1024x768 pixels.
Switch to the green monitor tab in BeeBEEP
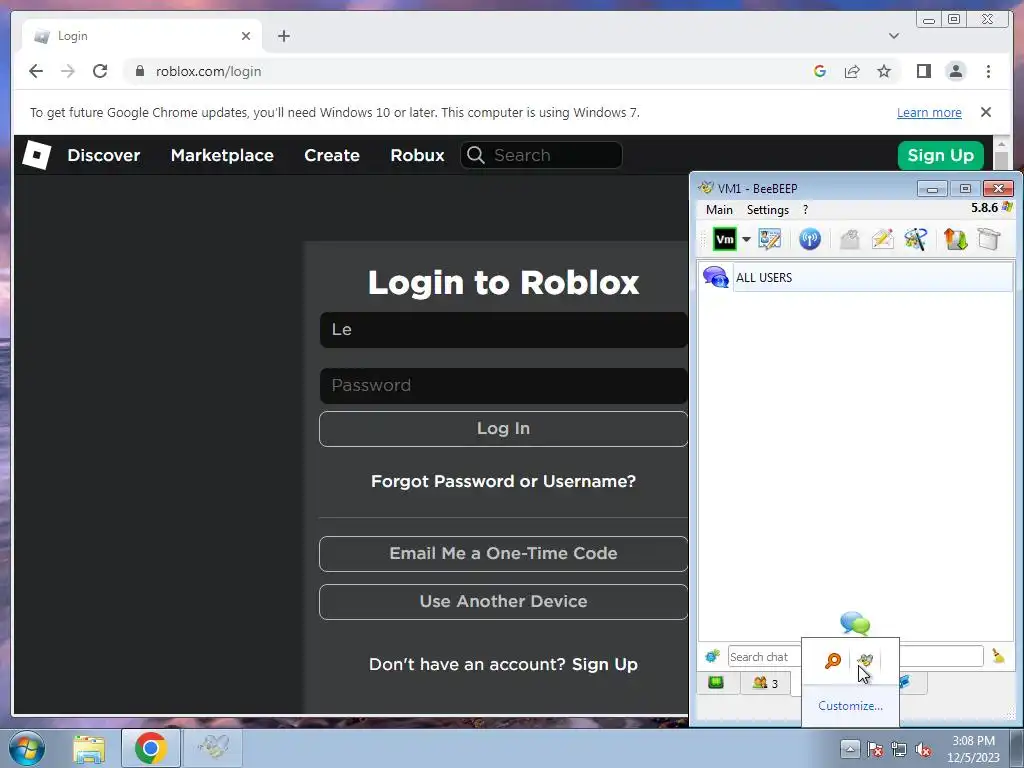pyautogui.click(x=716, y=683)
